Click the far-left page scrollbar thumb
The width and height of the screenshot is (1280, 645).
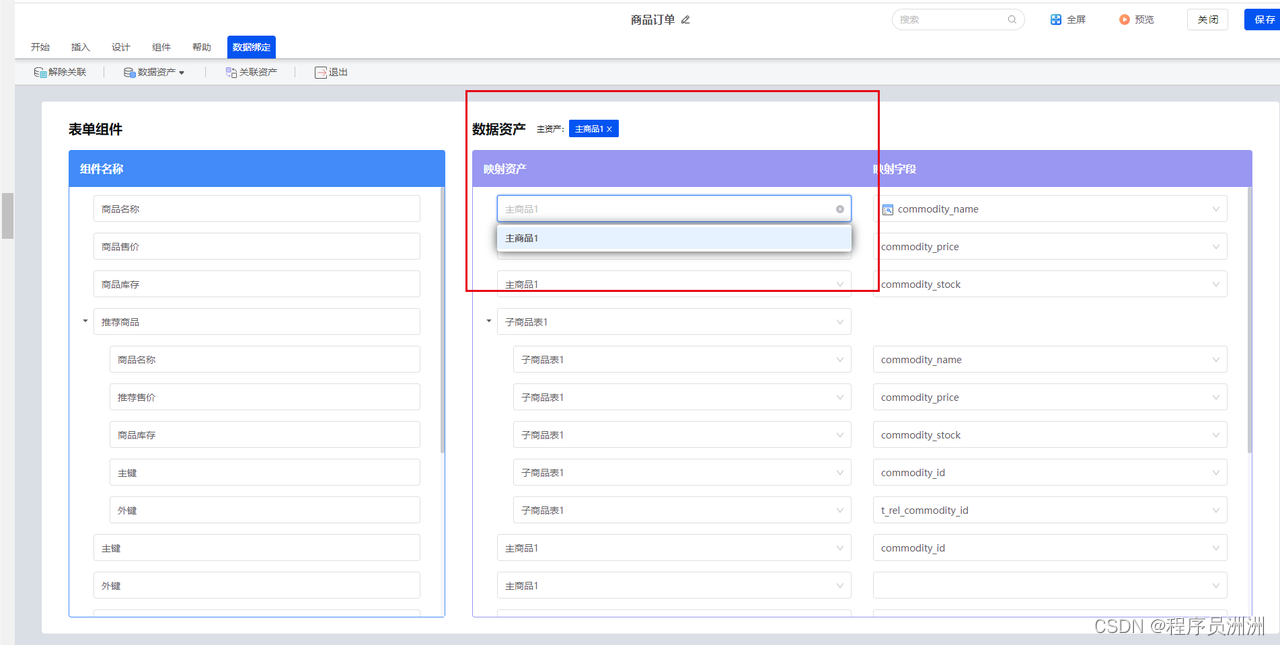pyautogui.click(x=7, y=215)
